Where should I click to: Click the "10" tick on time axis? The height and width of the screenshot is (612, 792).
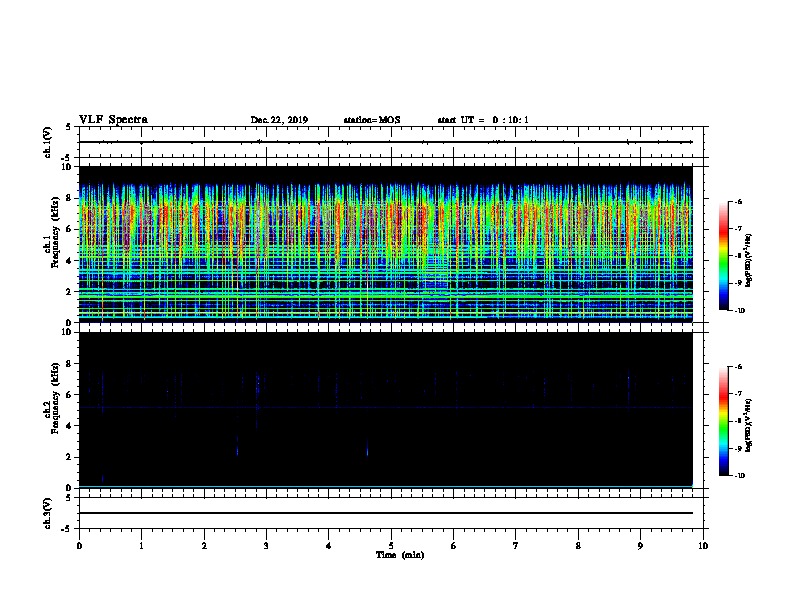coord(703,546)
